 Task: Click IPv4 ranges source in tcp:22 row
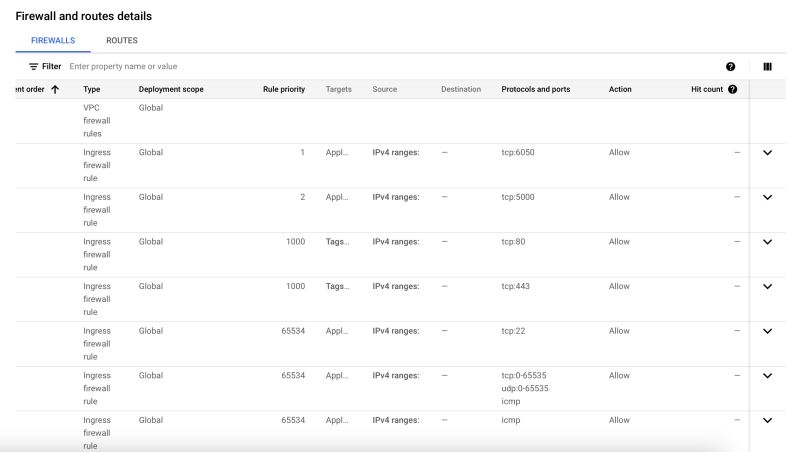396,331
